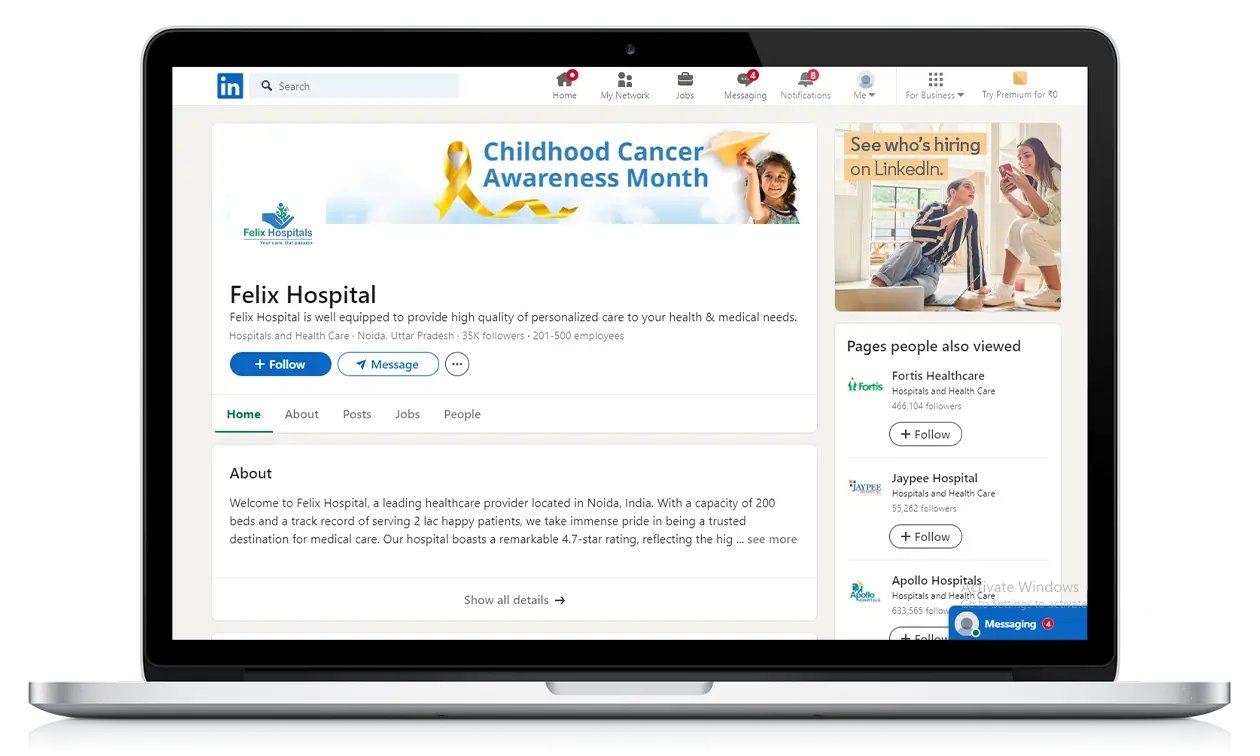Viewport: 1260px width, 756px height.
Task: Open the Messaging icon in navbar
Action: tap(745, 80)
